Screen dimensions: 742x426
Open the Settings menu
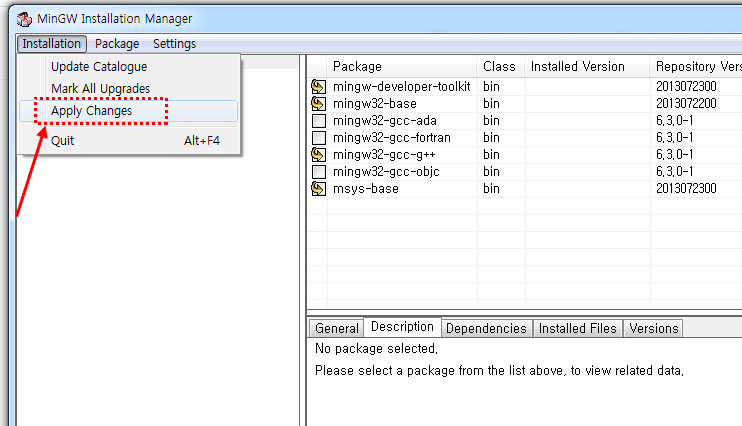[x=174, y=44]
